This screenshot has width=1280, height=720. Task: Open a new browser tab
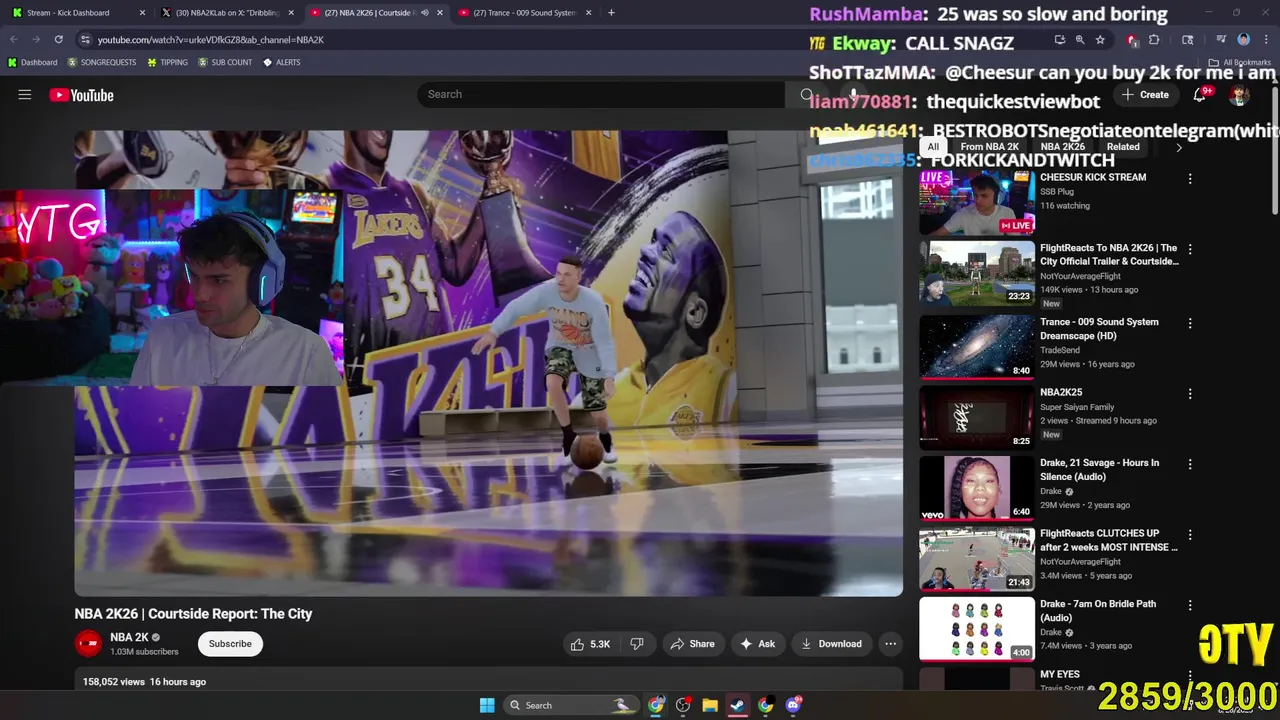point(611,13)
